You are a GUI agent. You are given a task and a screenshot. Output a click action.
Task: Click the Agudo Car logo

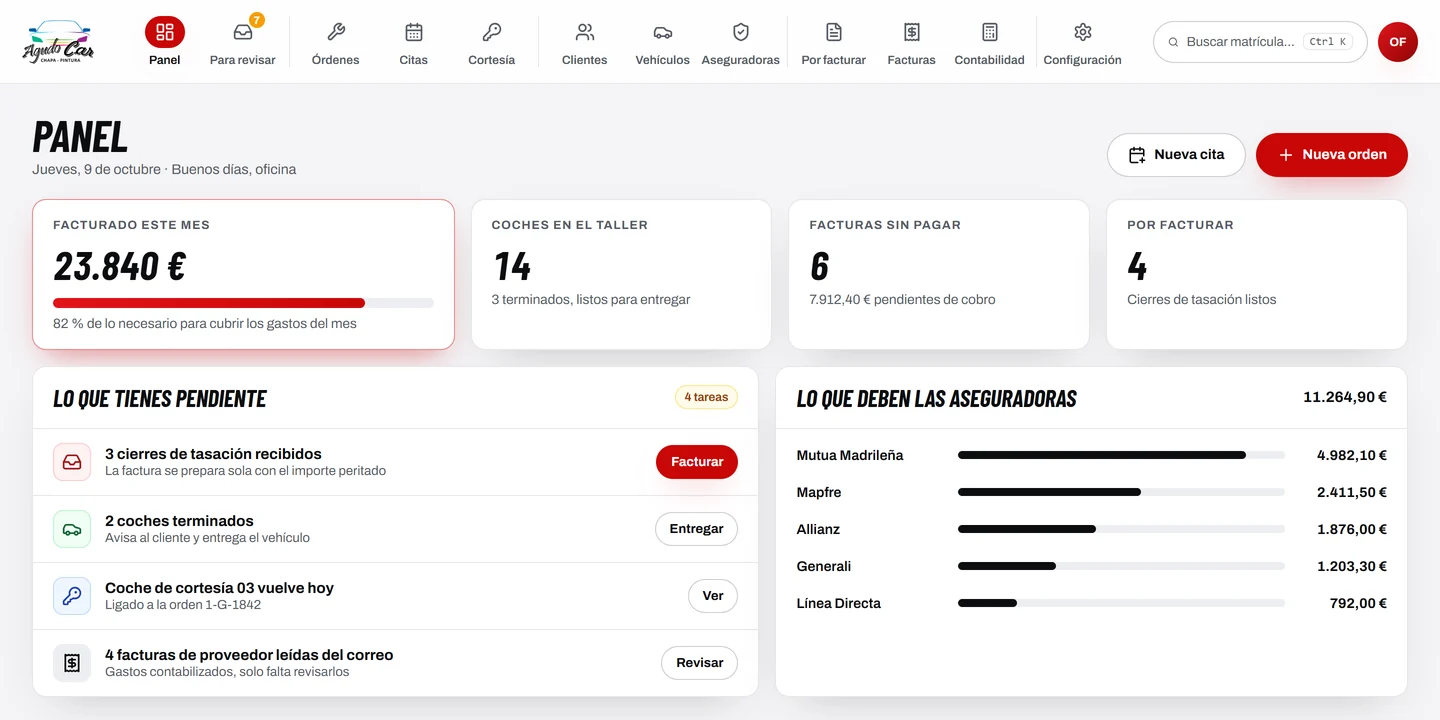[58, 42]
